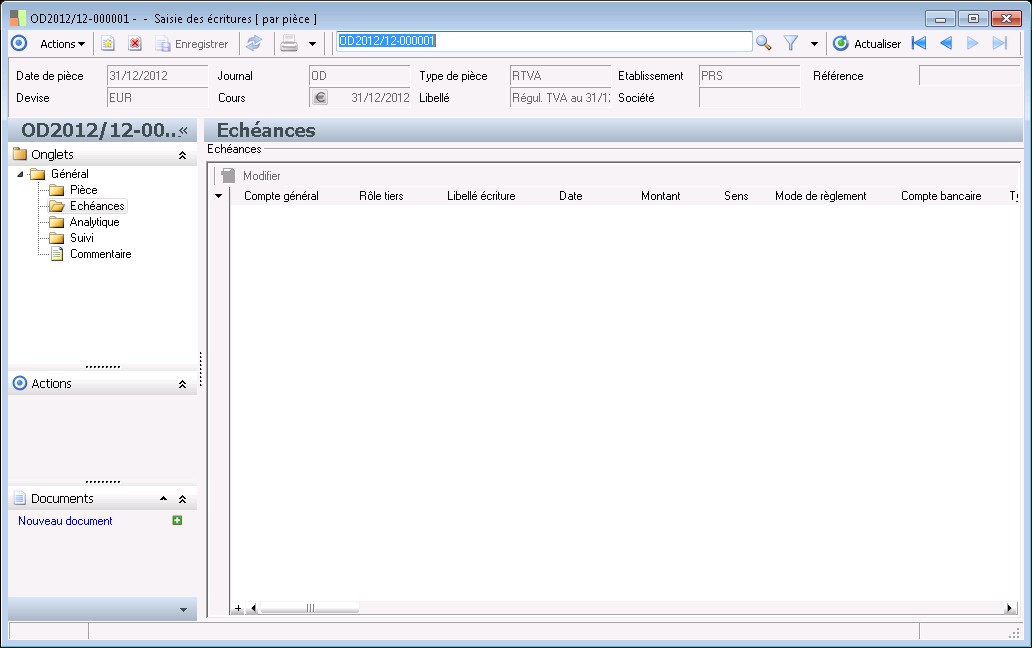The height and width of the screenshot is (648, 1032).
Task: Click the Devise EUR field
Action: 157,97
